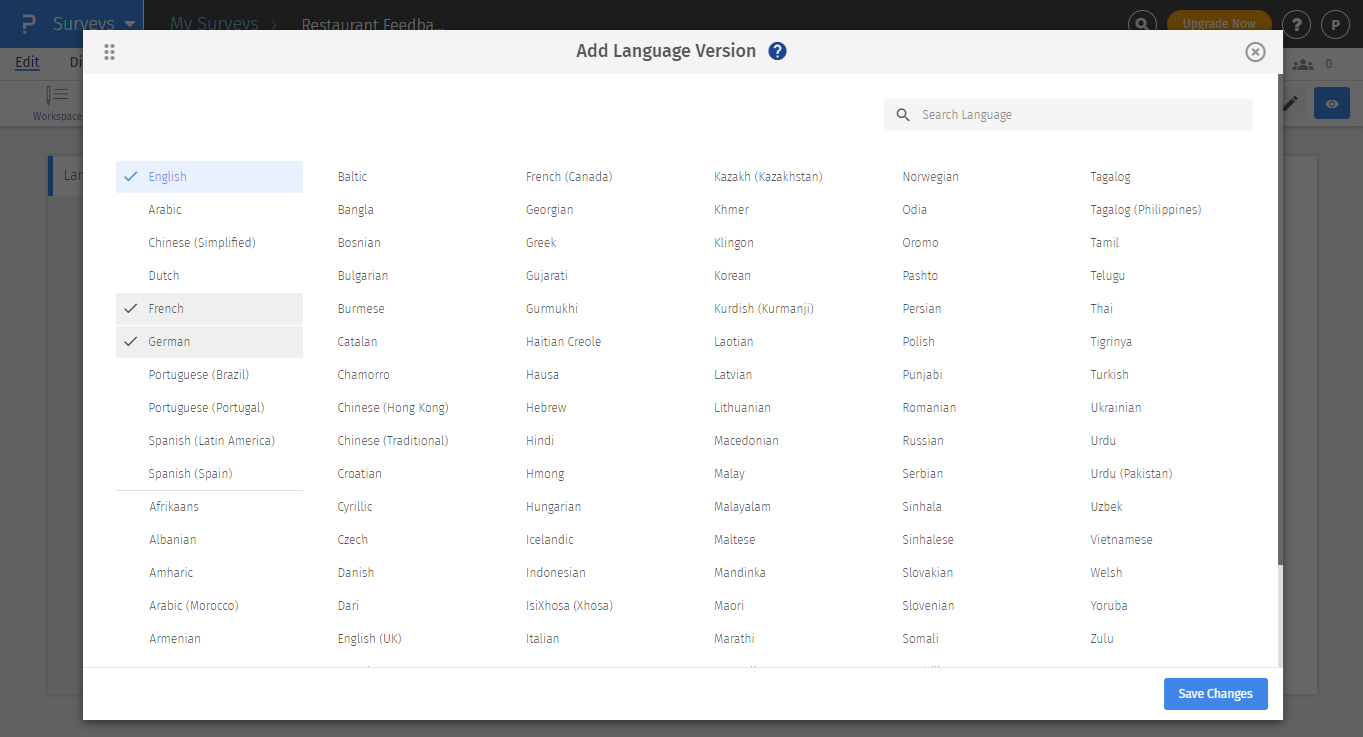
Task: Click the Workspace toolbar icon
Action: [x=57, y=103]
